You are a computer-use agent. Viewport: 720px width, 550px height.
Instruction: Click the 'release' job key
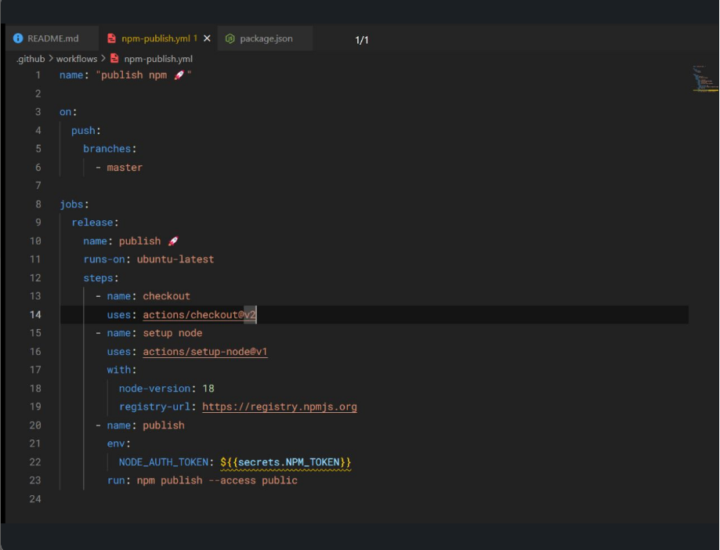tap(92, 223)
